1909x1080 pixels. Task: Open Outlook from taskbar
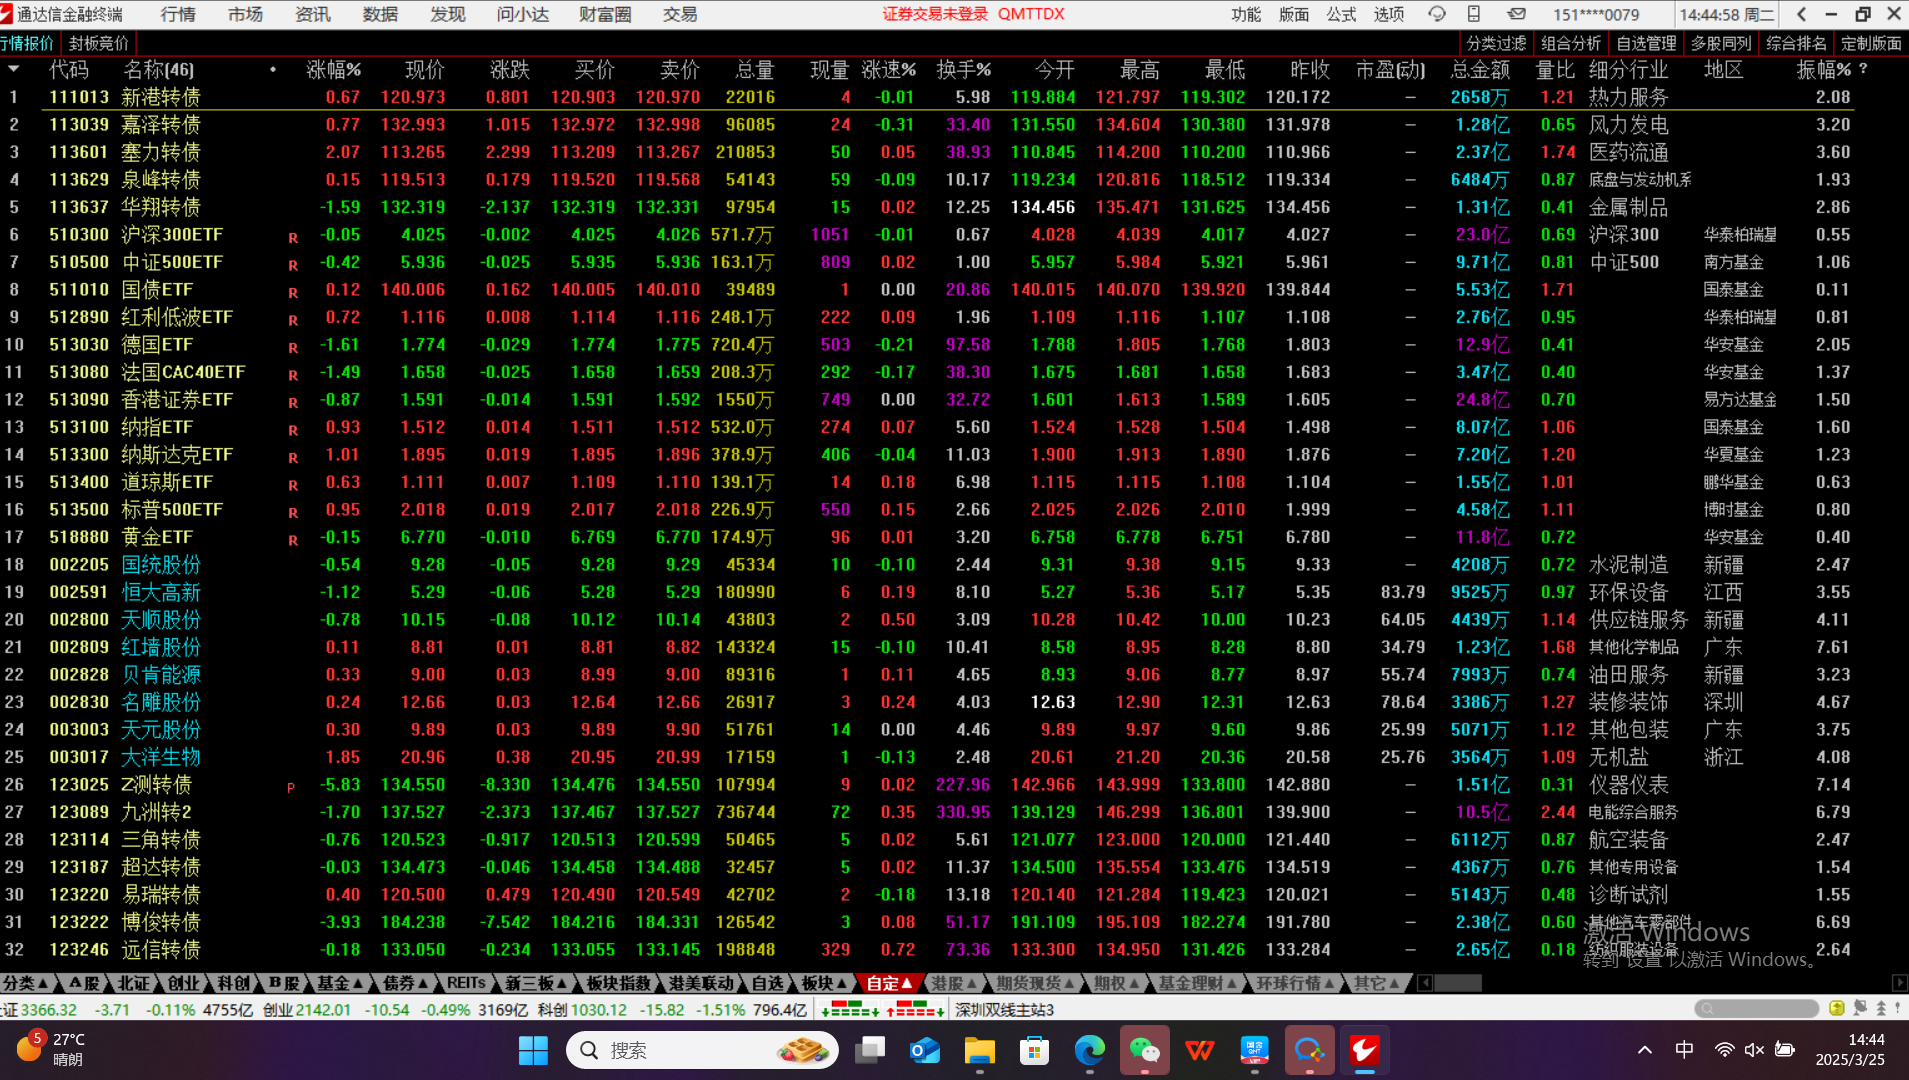(x=925, y=1050)
